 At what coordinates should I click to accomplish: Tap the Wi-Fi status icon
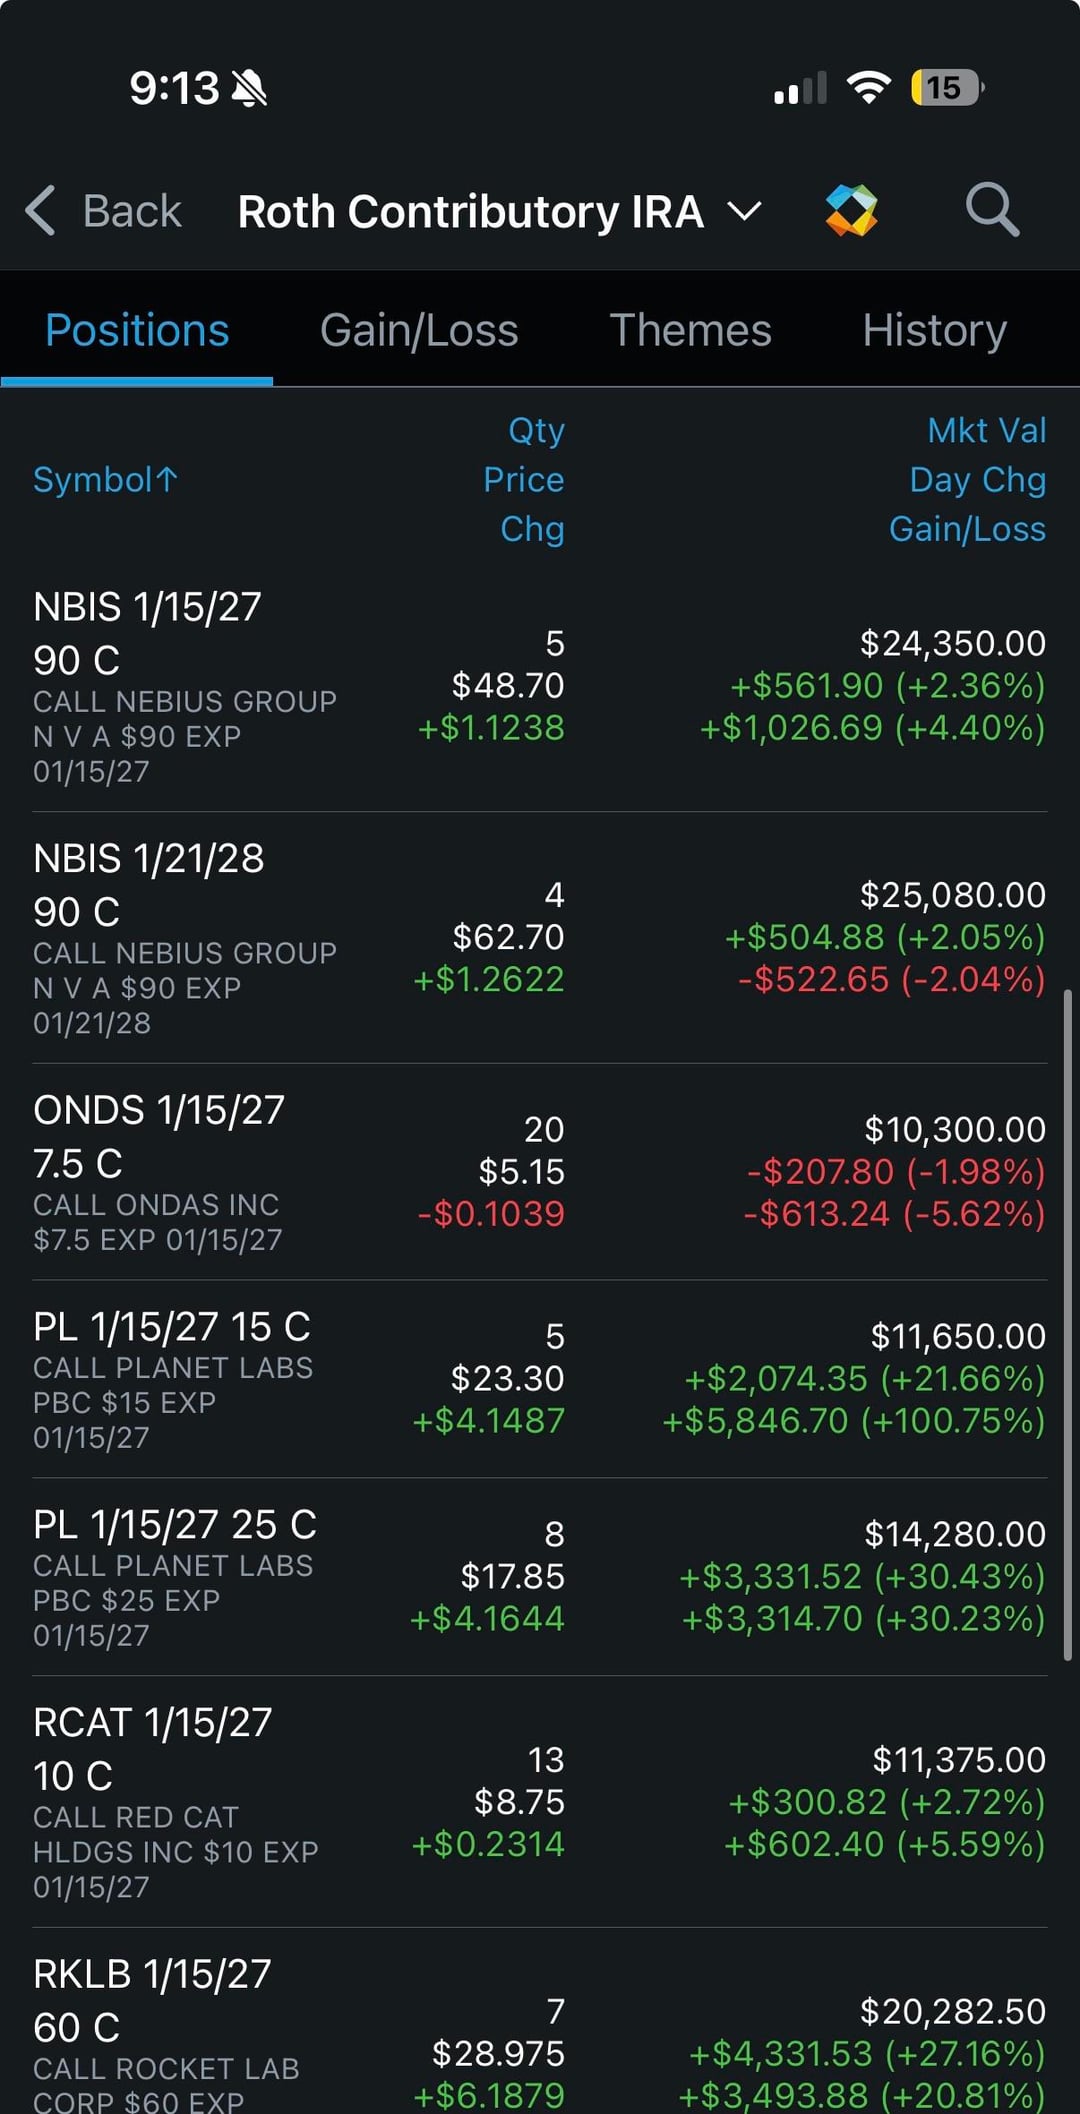pos(868,88)
